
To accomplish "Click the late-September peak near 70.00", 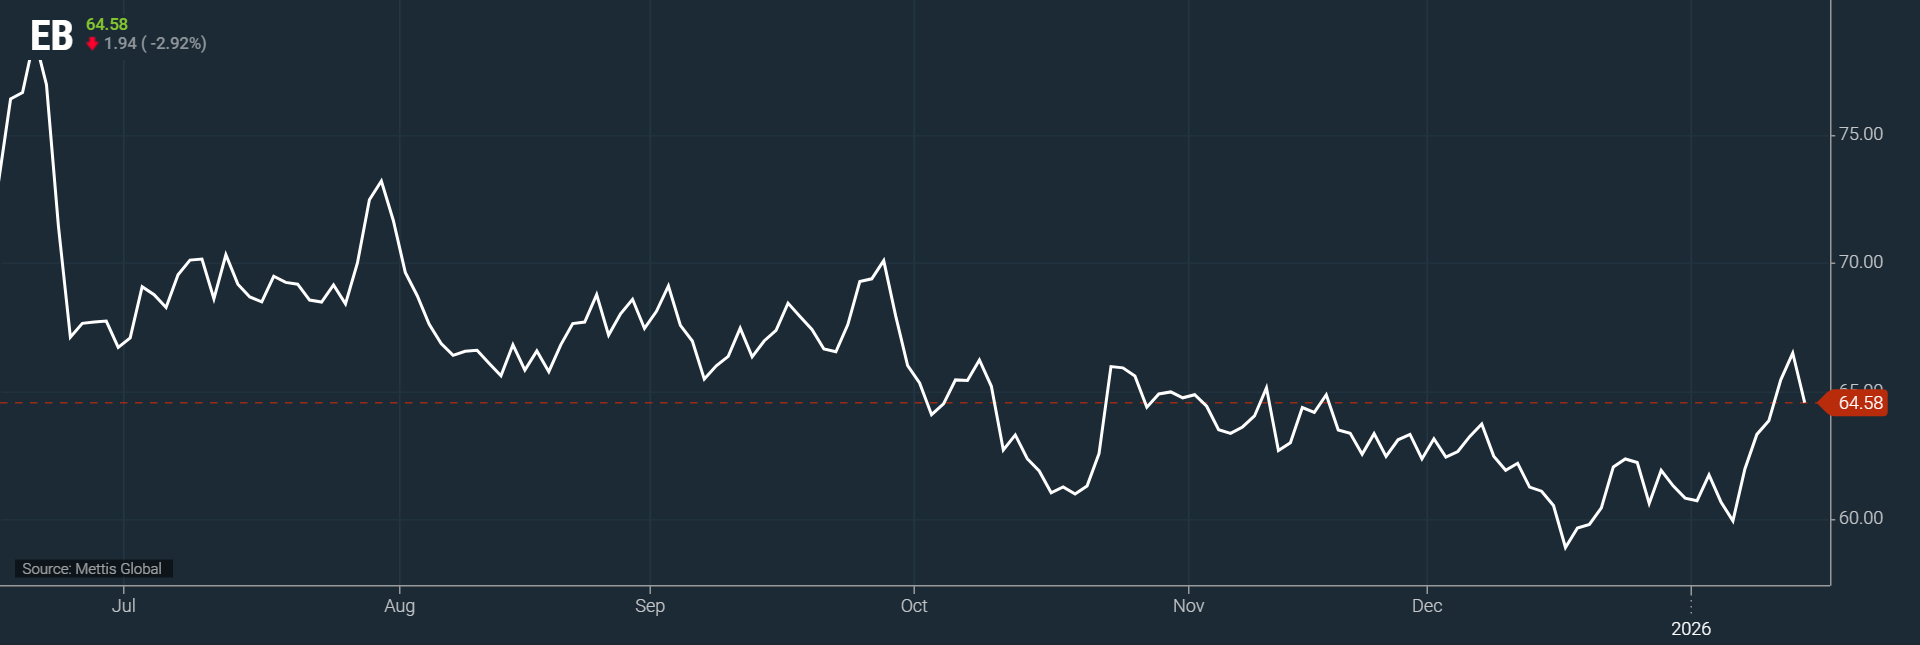I will point(884,260).
